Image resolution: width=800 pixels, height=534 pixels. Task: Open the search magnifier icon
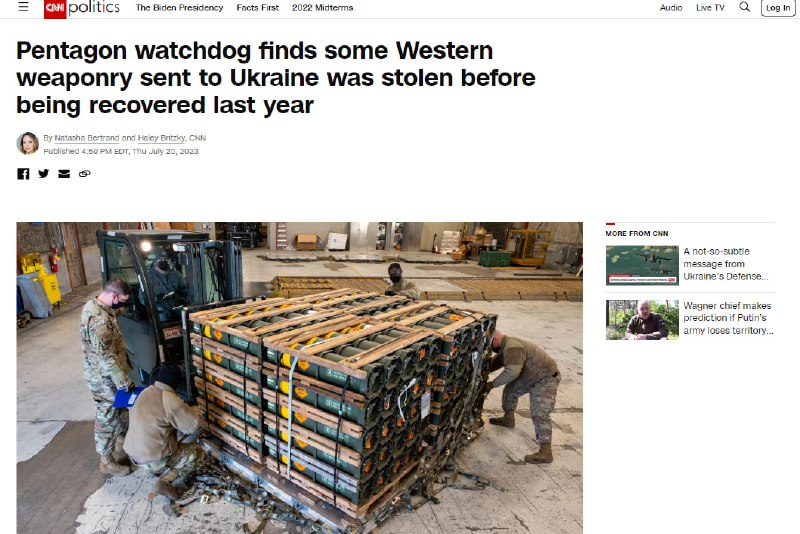(744, 7)
